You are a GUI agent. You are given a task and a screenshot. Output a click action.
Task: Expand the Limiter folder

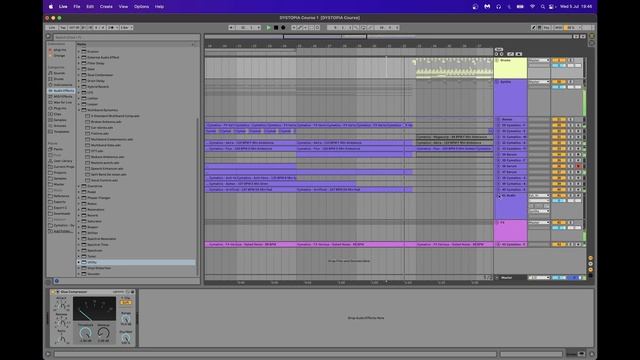(79, 98)
